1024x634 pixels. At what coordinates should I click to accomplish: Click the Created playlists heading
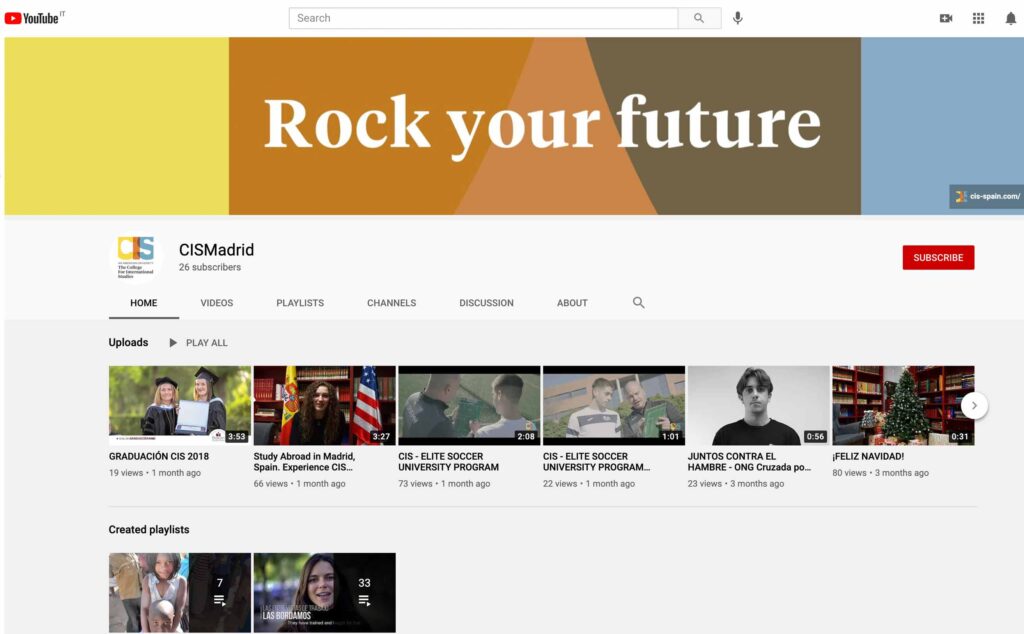click(x=149, y=530)
